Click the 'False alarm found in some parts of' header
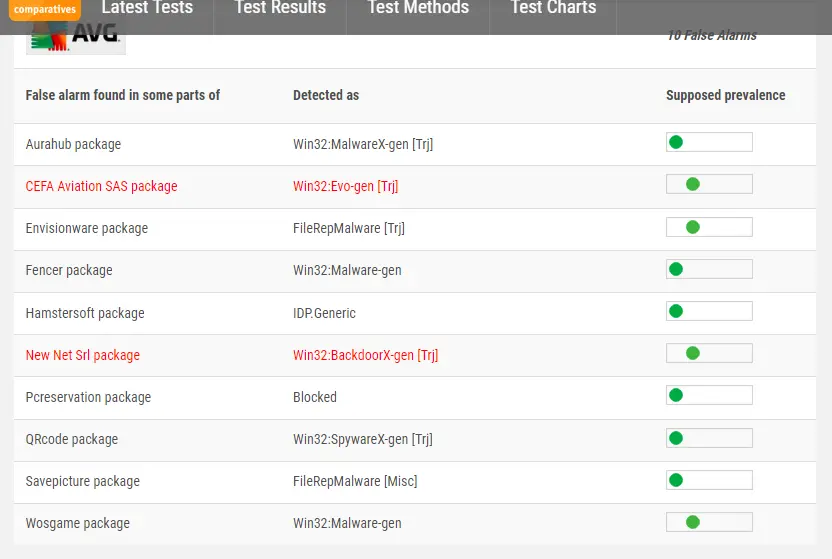This screenshot has height=559, width=832. (x=123, y=95)
